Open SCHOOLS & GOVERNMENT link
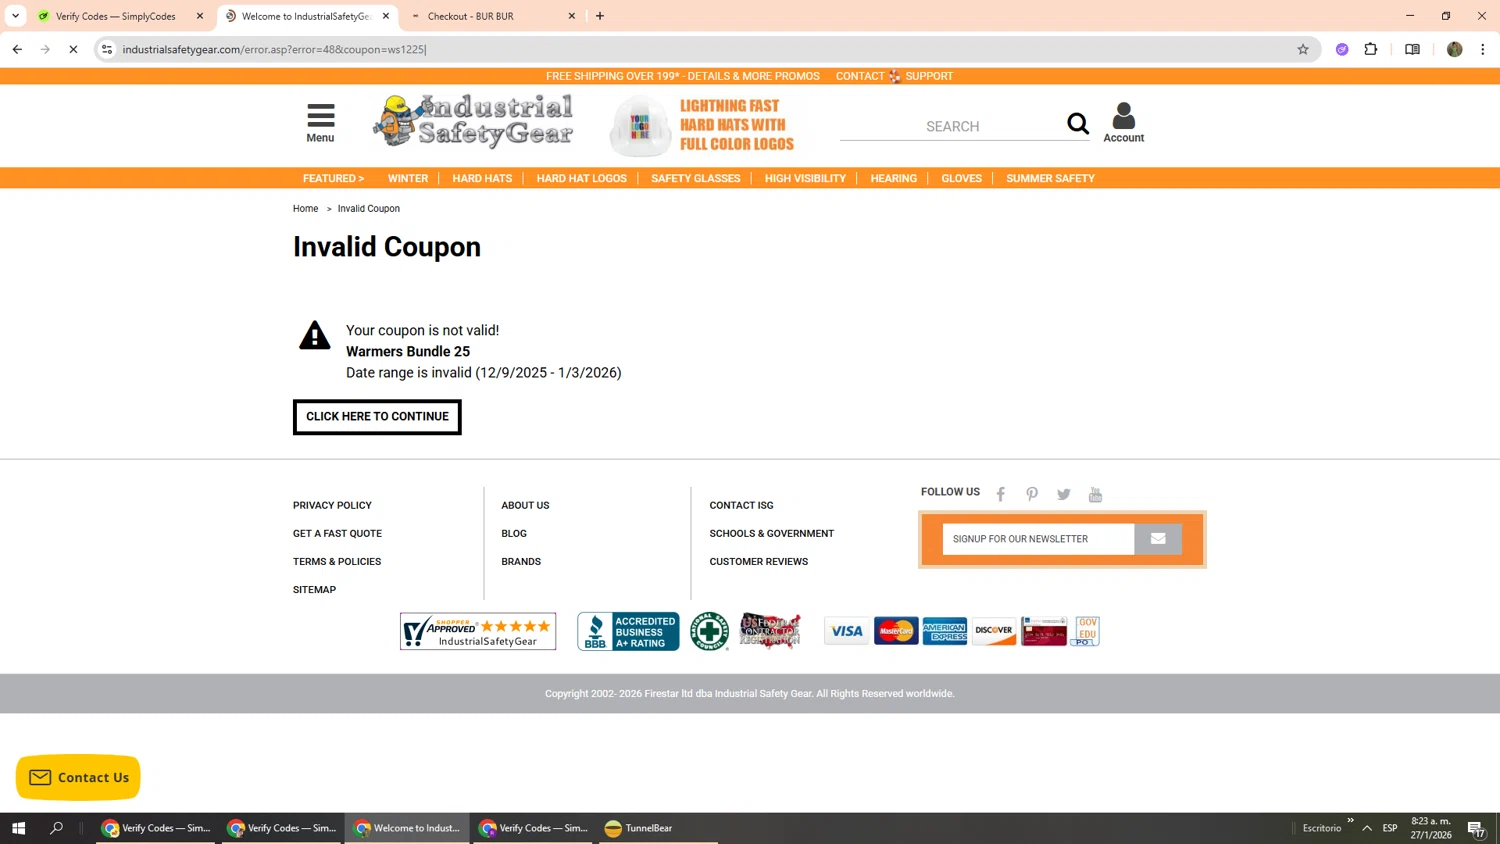 (771, 533)
